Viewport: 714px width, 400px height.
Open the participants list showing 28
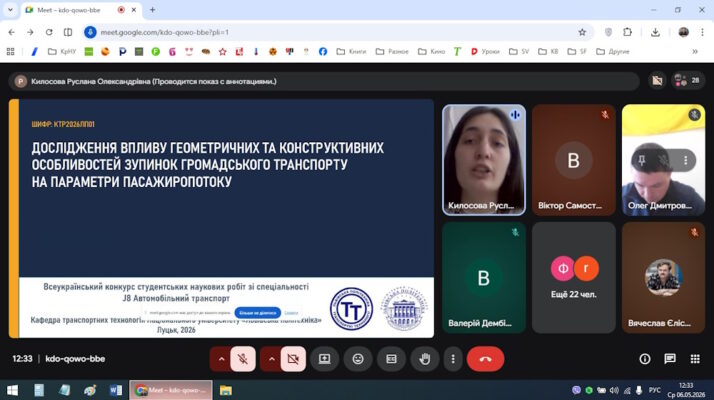coord(688,81)
